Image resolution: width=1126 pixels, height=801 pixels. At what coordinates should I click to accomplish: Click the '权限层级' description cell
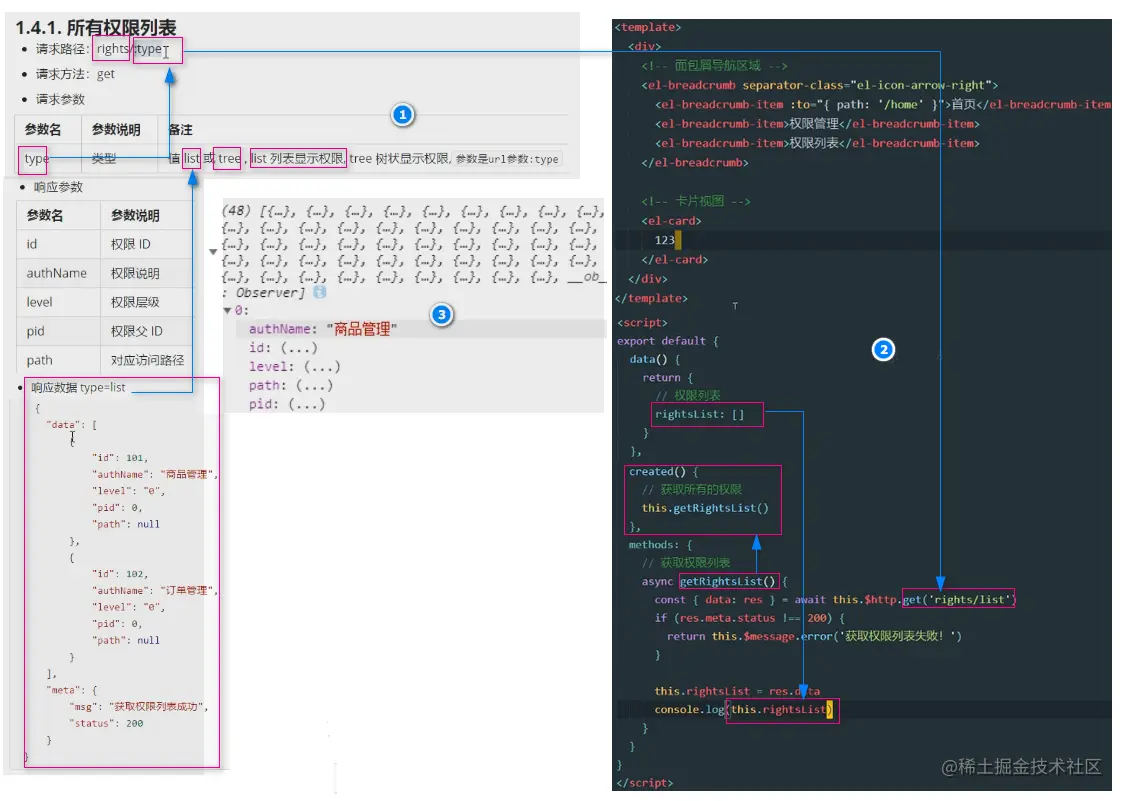coord(135,302)
